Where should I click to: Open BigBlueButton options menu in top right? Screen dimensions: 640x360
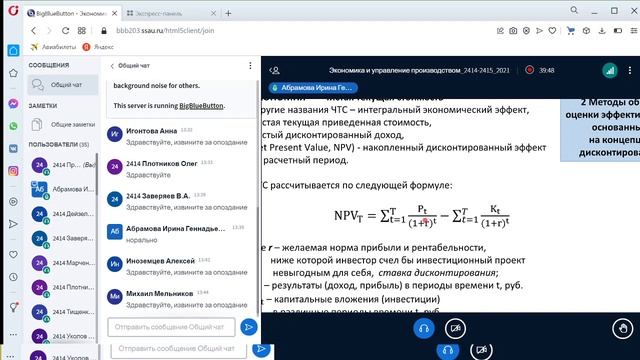(630, 70)
